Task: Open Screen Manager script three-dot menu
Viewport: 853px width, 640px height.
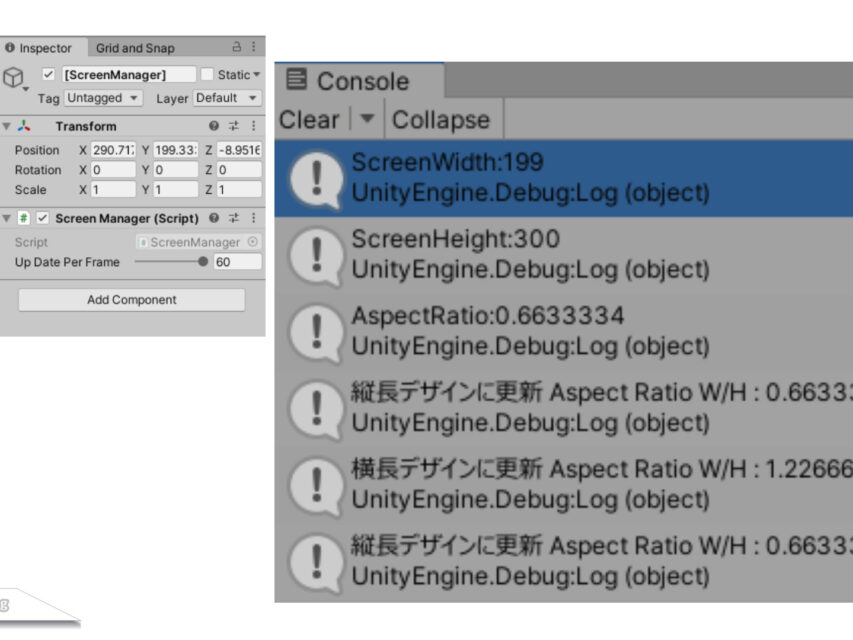Action: [x=253, y=218]
